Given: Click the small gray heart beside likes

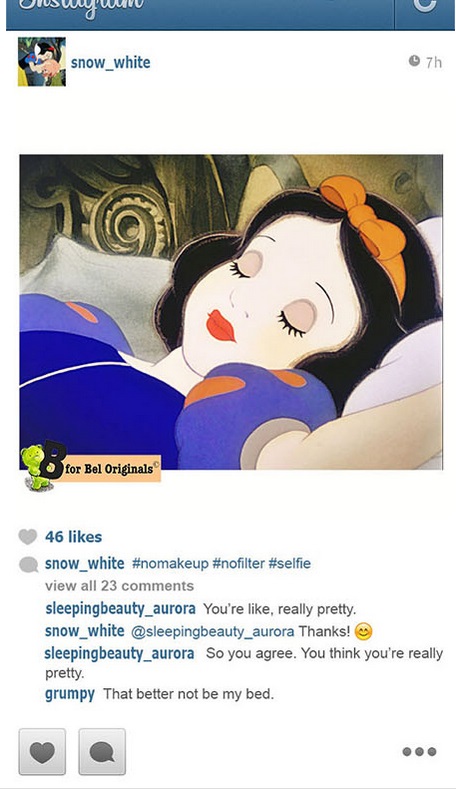Looking at the screenshot, I should [28, 537].
